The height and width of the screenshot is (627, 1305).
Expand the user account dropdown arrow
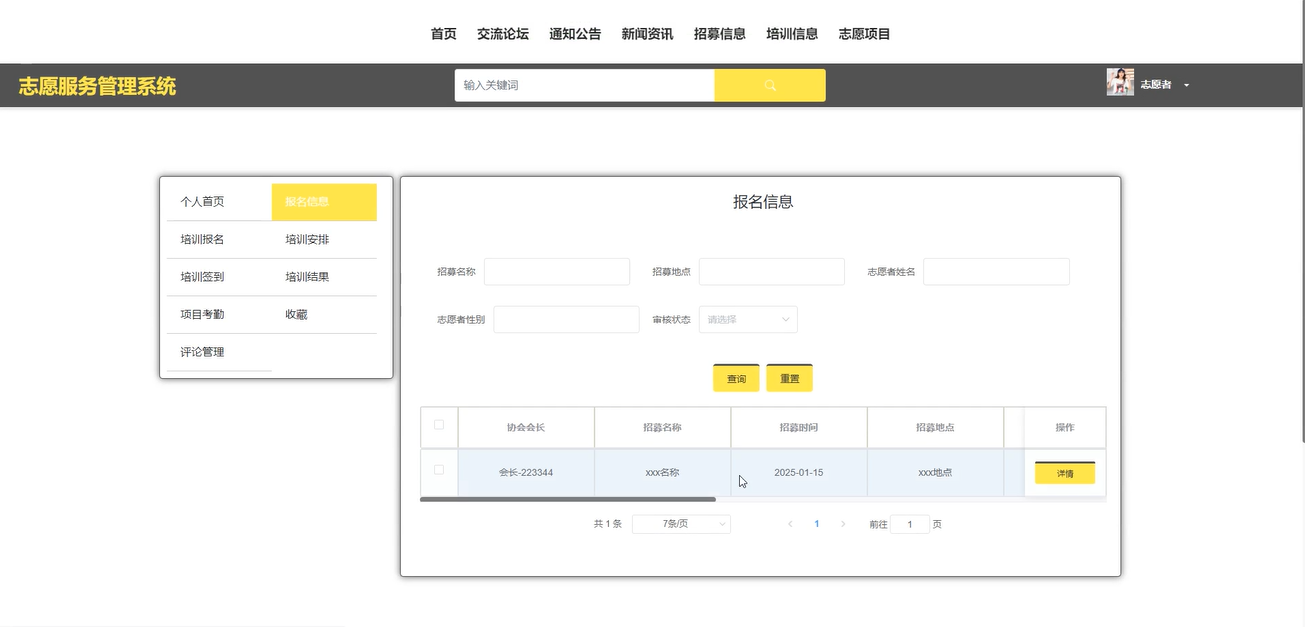1186,86
